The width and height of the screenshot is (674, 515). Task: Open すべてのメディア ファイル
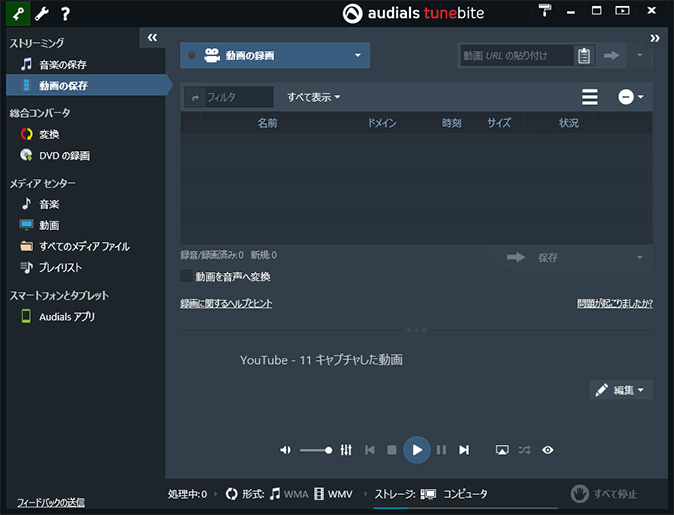tap(75, 246)
